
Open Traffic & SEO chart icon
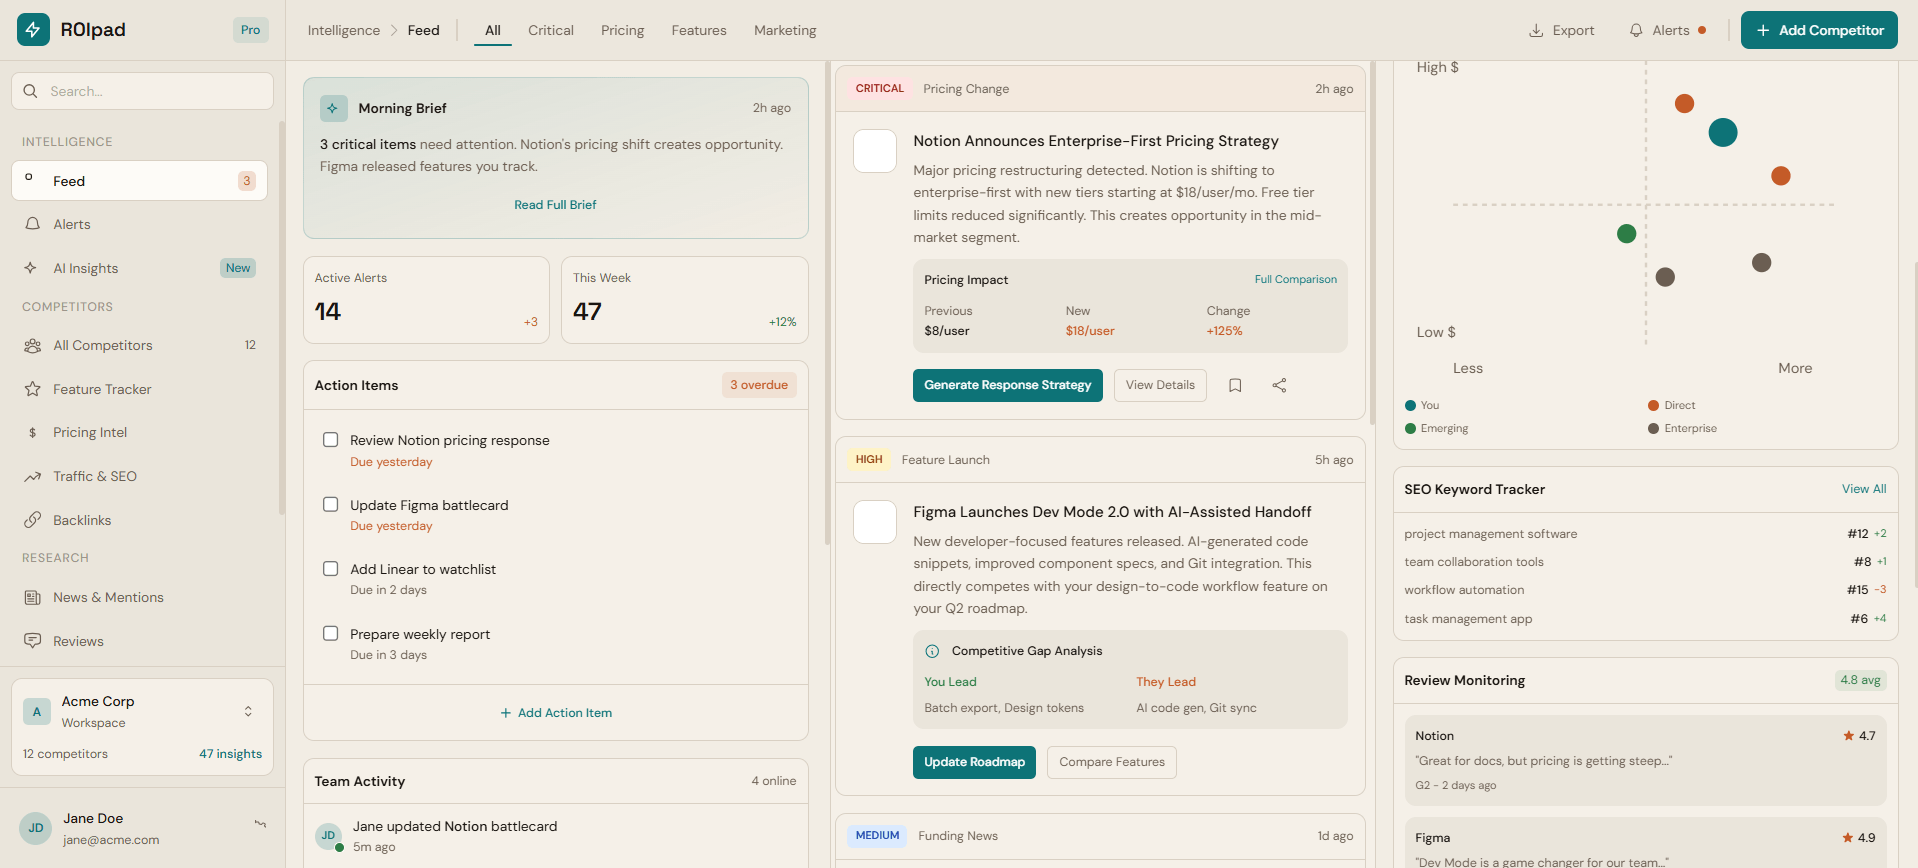click(x=33, y=477)
